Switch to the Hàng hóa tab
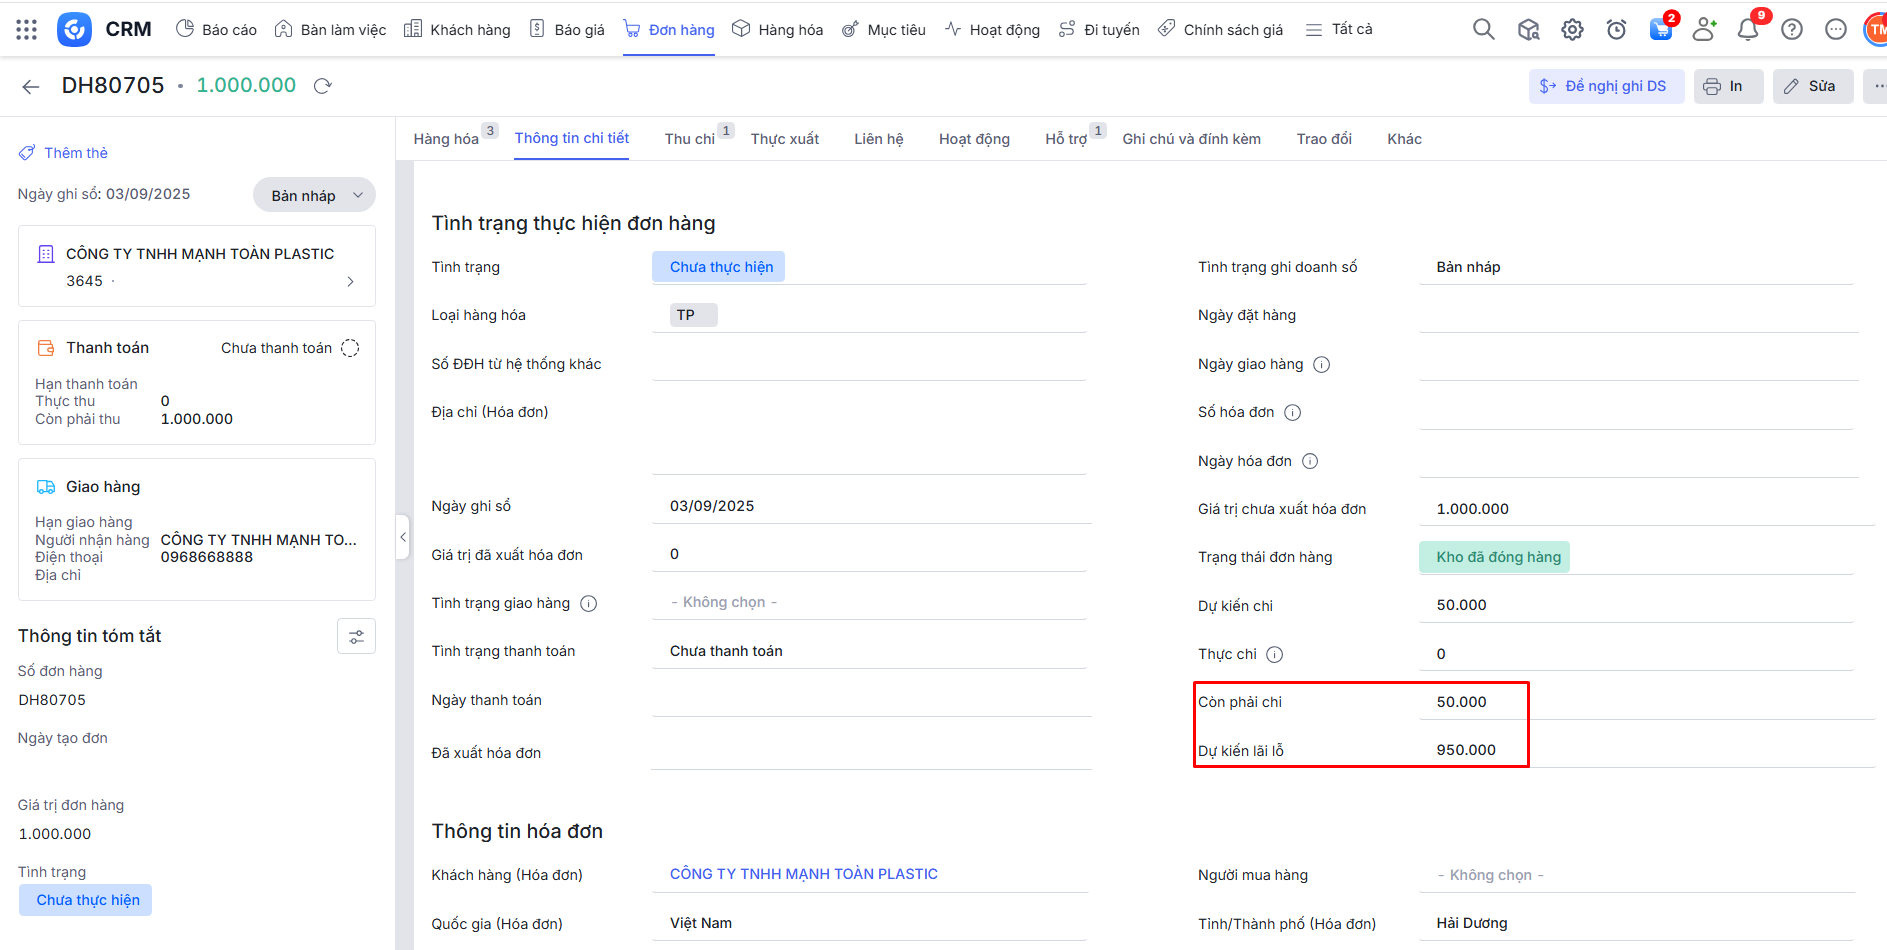 coord(446,139)
